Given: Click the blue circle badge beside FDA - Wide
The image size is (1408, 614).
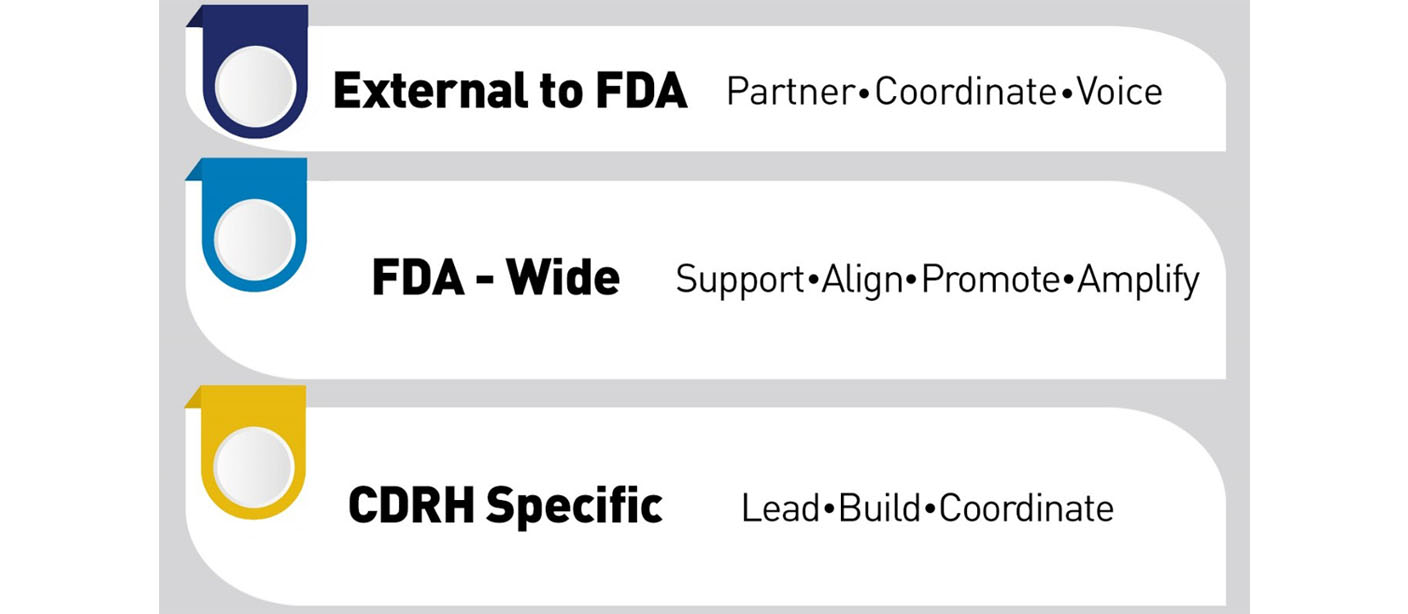Looking at the screenshot, I should point(255,239).
